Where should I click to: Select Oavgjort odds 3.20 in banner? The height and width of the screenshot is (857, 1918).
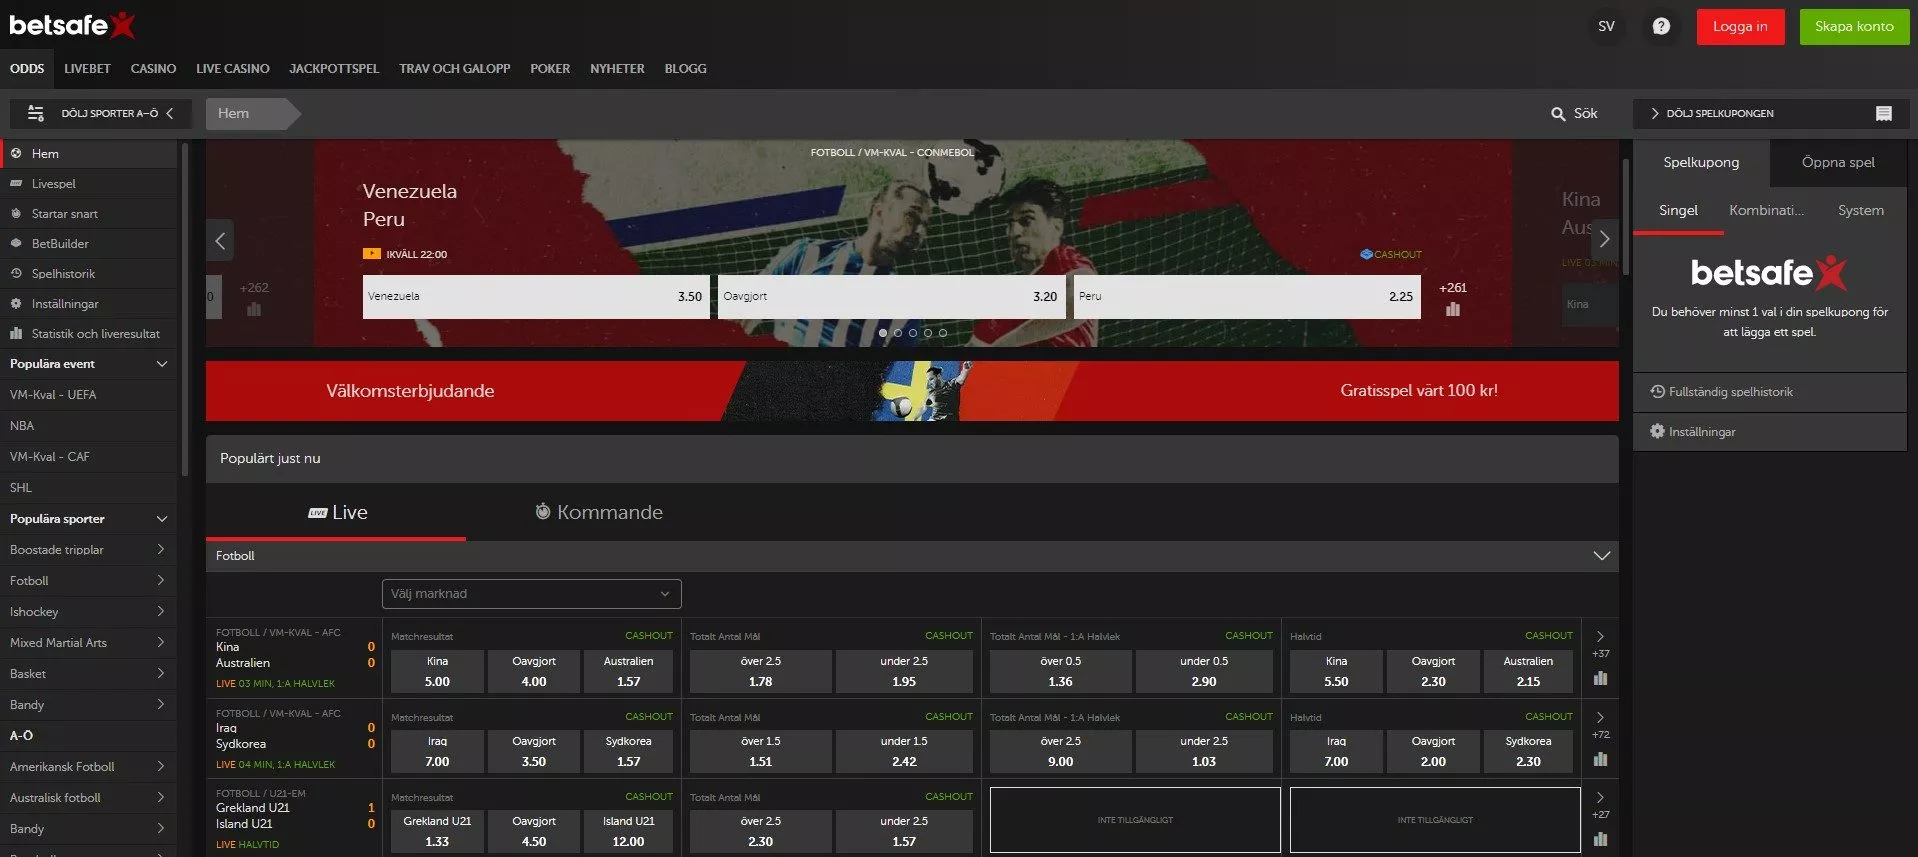[890, 297]
